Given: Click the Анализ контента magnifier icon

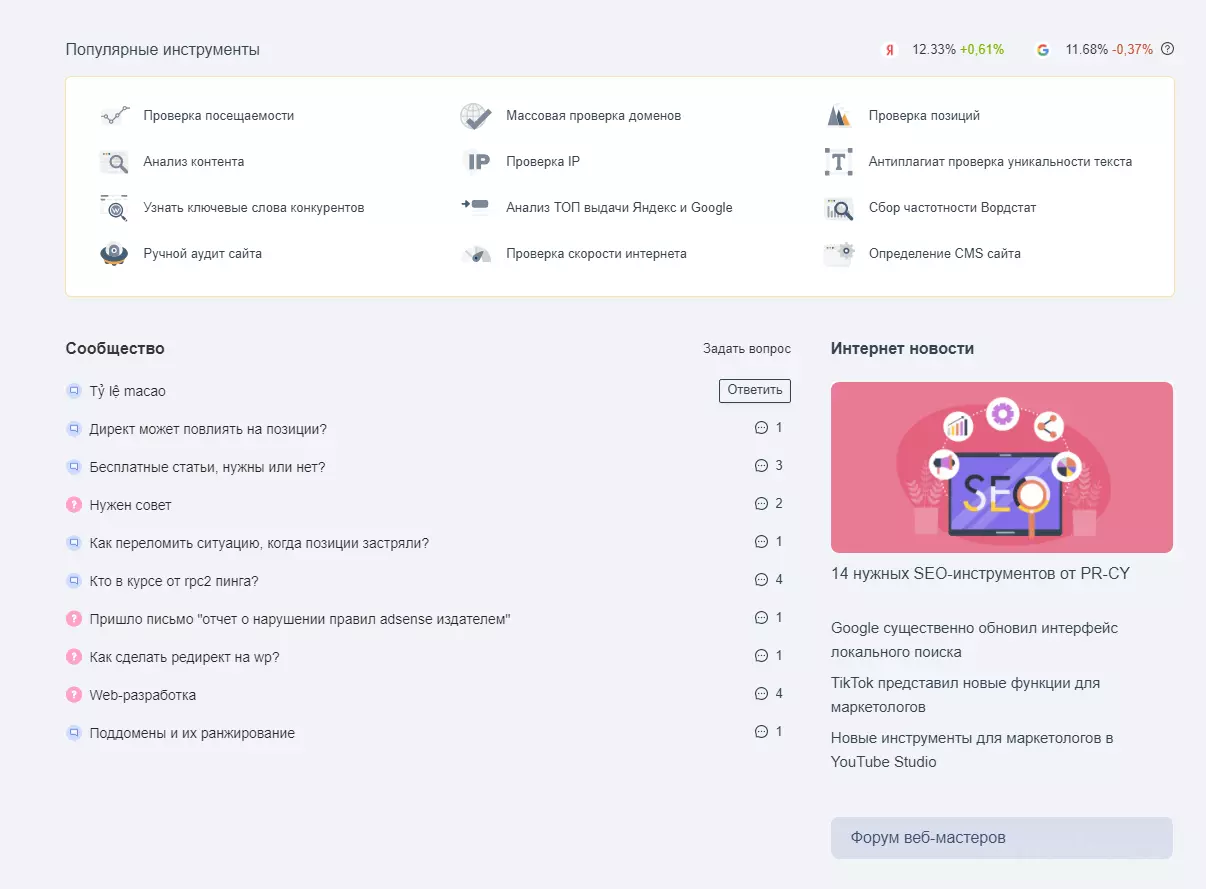Looking at the screenshot, I should [115, 161].
